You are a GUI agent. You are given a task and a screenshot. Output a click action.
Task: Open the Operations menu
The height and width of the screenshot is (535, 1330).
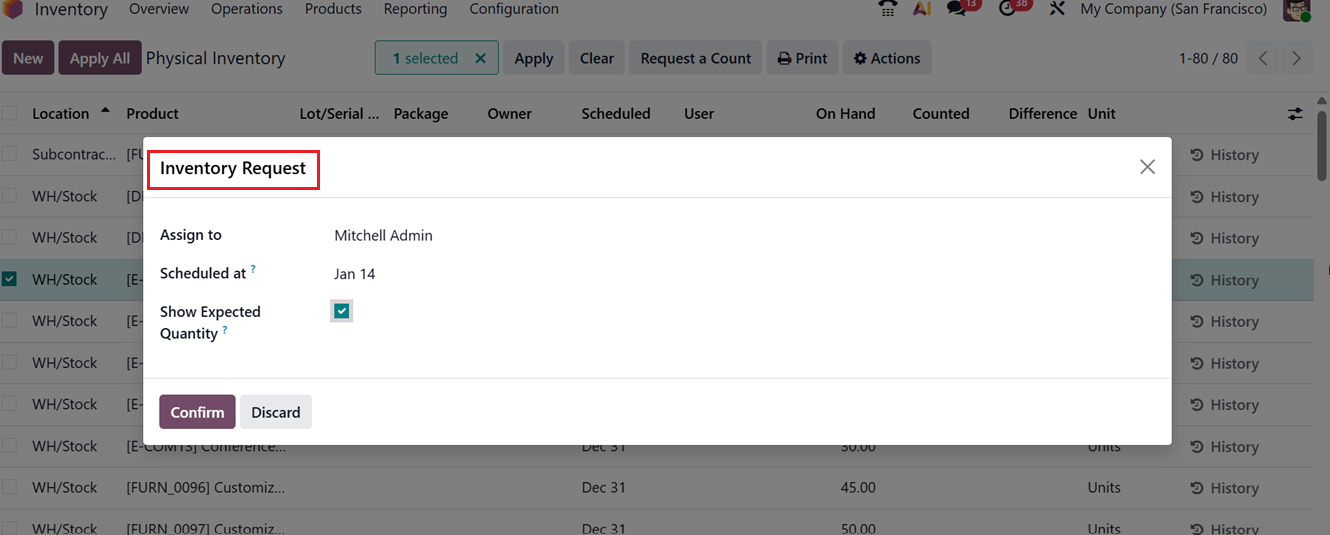point(246,9)
